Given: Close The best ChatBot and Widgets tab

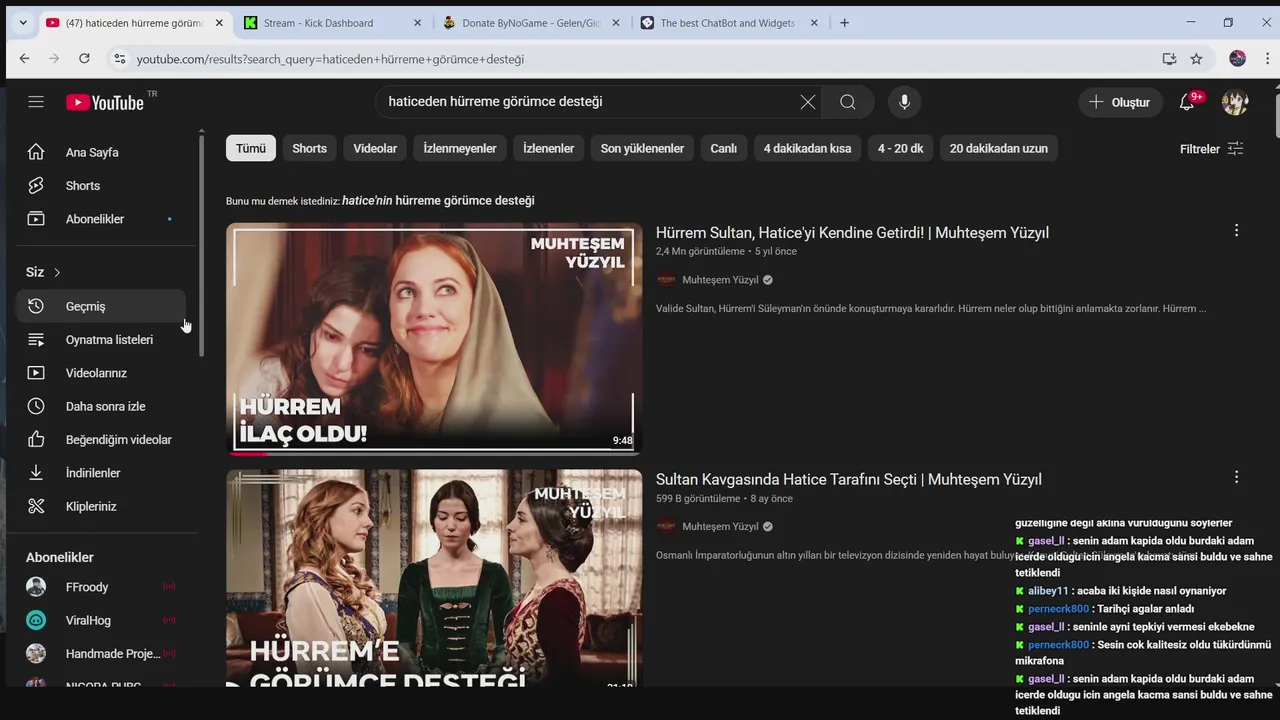Looking at the screenshot, I should (x=814, y=23).
